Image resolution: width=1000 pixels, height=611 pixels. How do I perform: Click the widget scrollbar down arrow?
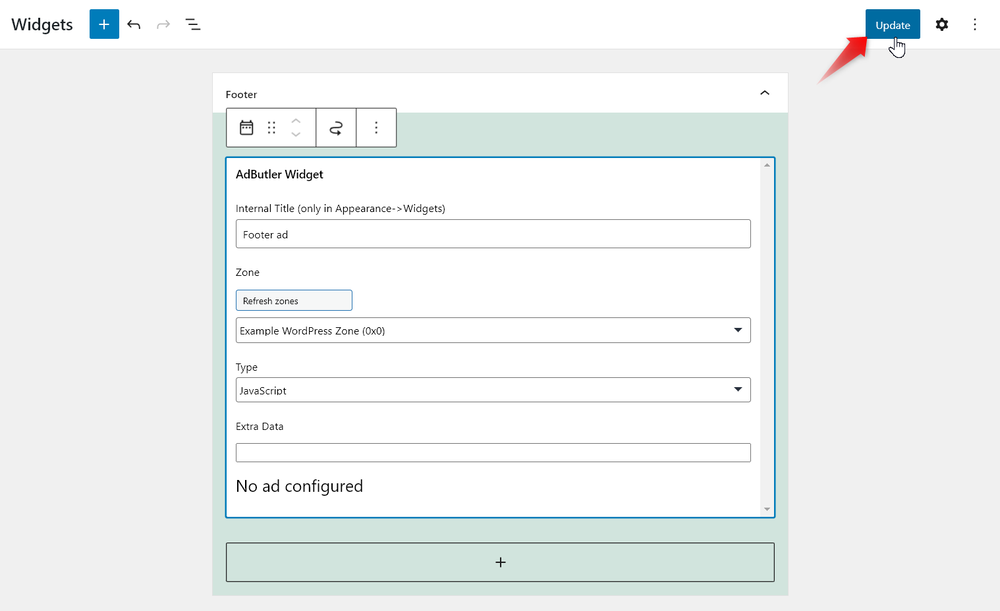click(767, 509)
